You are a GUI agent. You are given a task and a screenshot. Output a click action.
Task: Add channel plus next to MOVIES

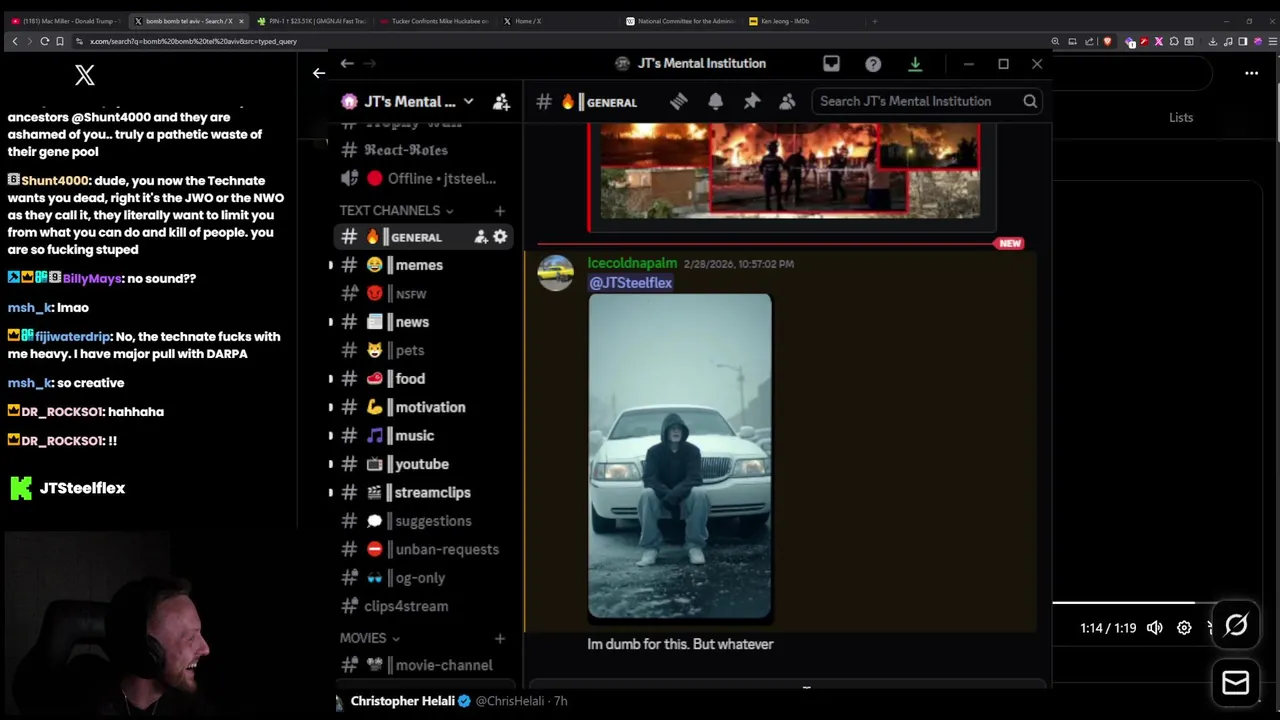(499, 638)
